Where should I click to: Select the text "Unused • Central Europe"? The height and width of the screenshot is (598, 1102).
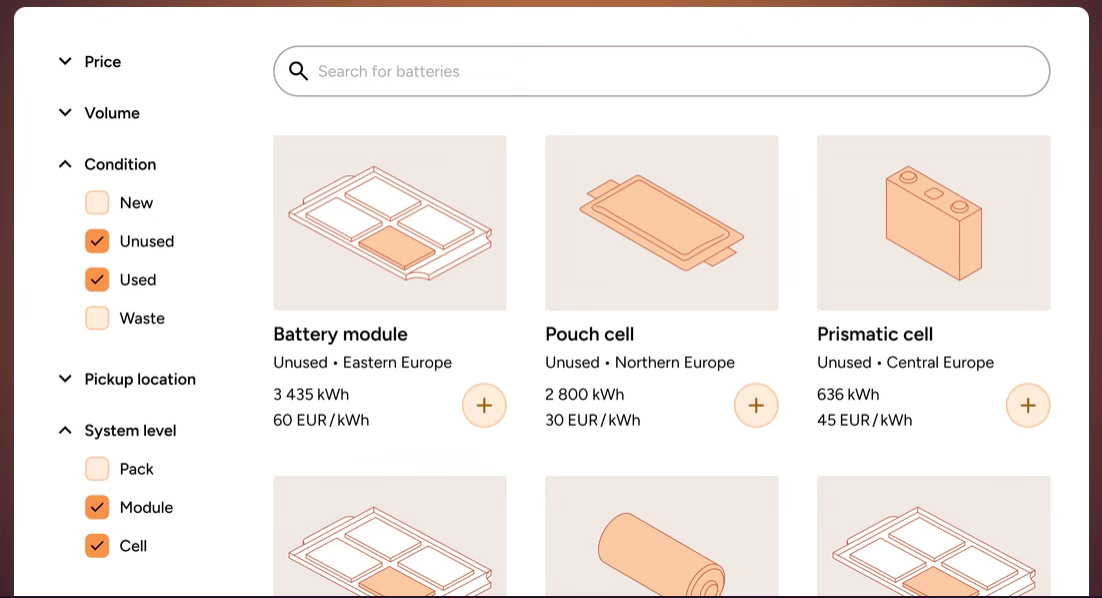click(906, 363)
